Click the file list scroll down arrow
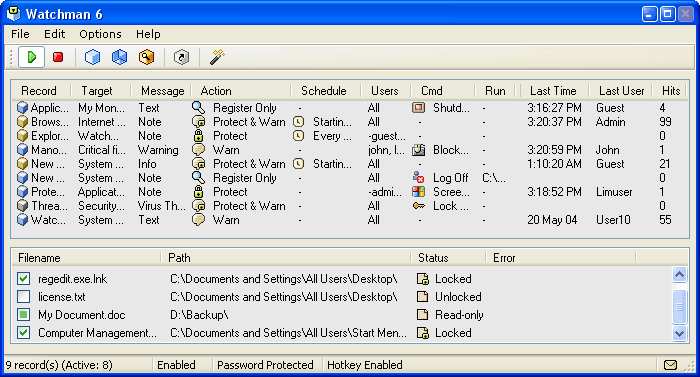Image resolution: width=700 pixels, height=377 pixels. coord(679,333)
